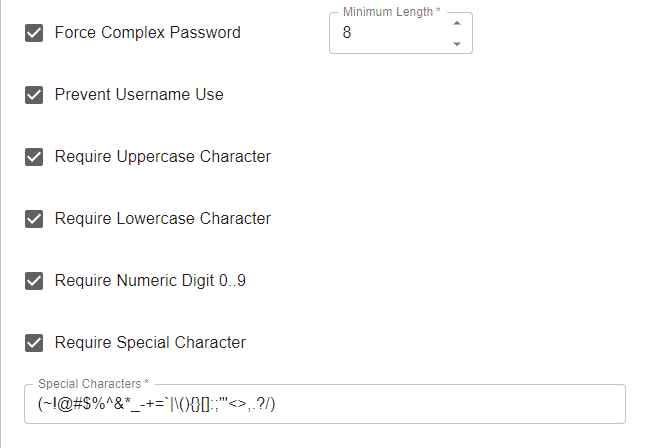The width and height of the screenshot is (646, 448).
Task: Disable the Prevent Username Use checkbox
Action: [34, 95]
